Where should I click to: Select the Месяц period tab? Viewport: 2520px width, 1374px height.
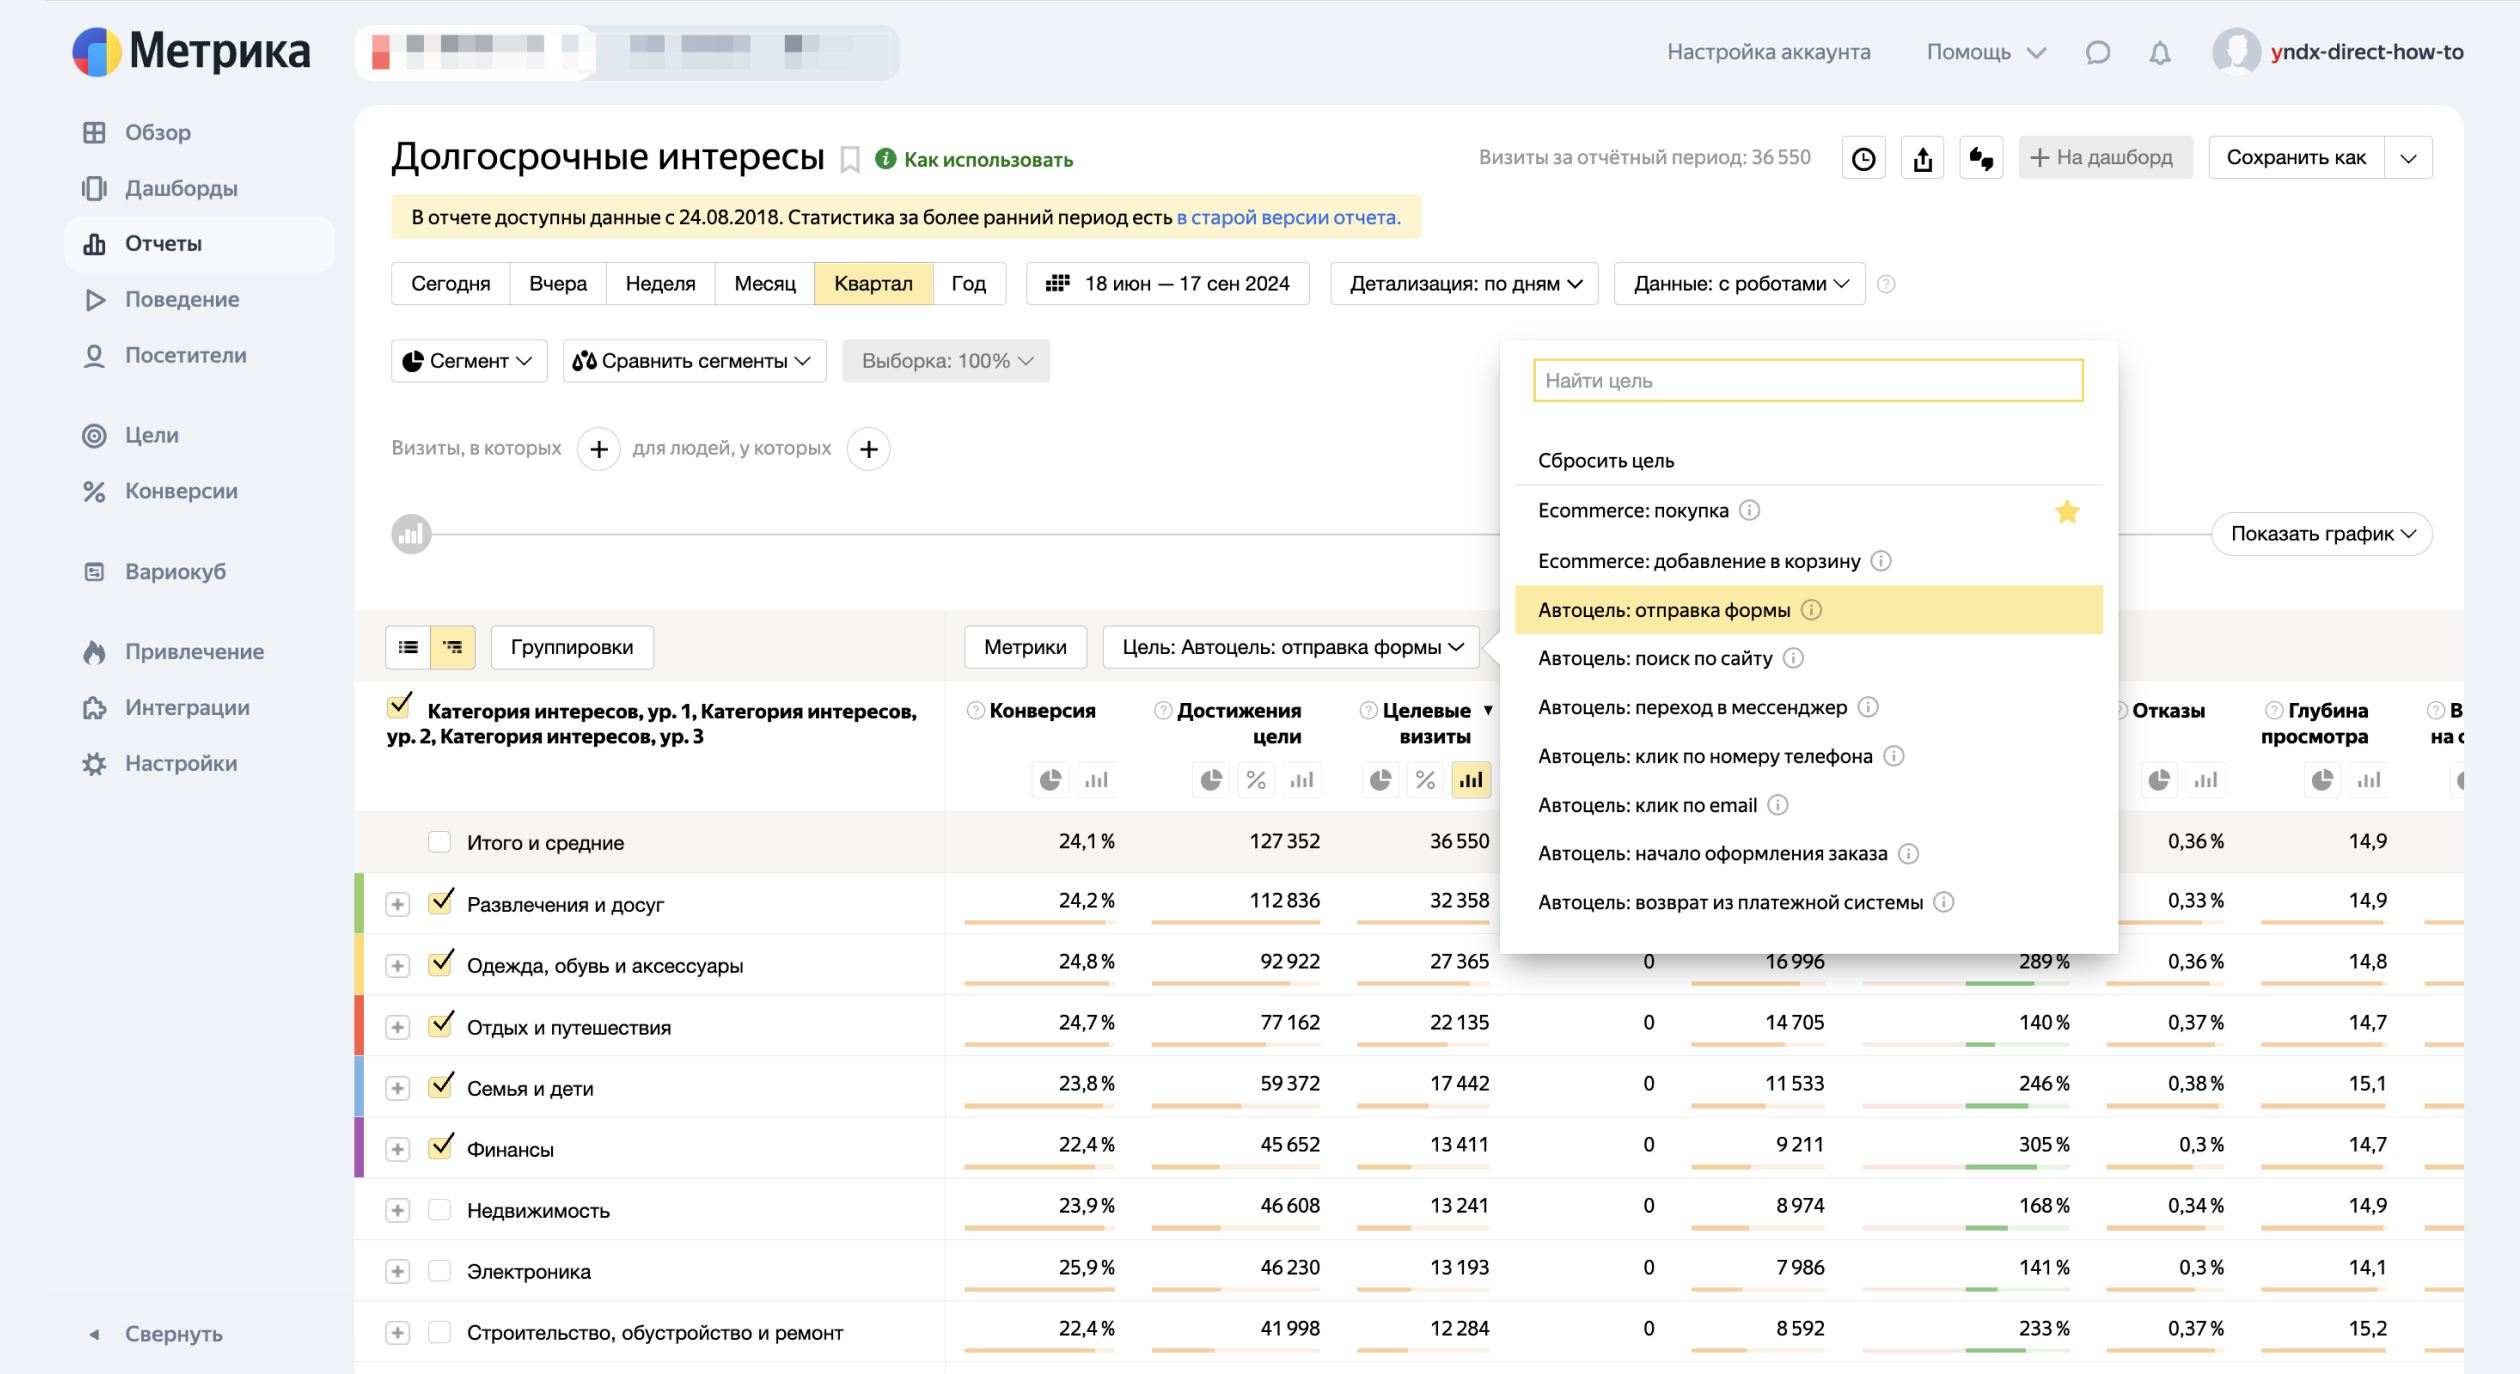(765, 284)
